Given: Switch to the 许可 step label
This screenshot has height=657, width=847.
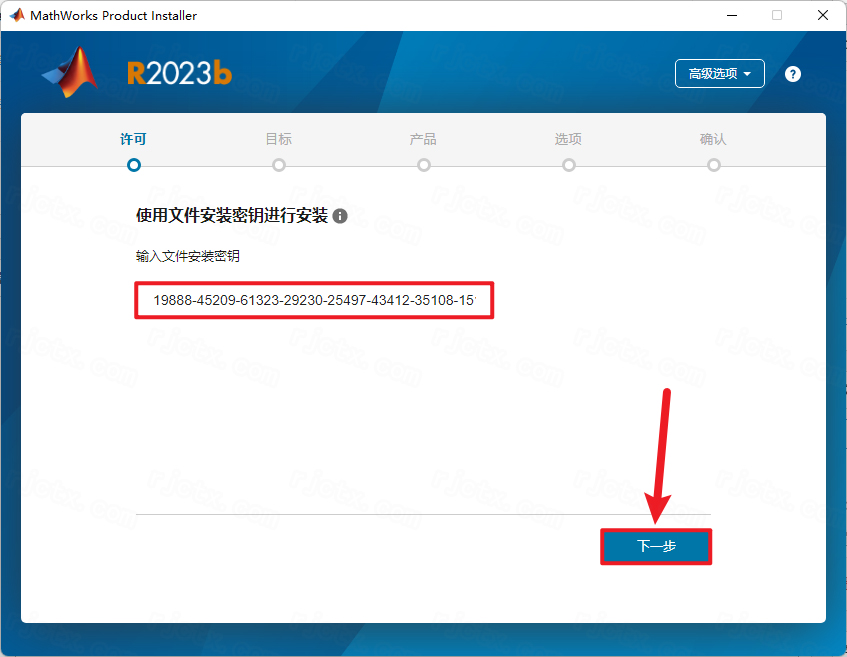Looking at the screenshot, I should [134, 140].
